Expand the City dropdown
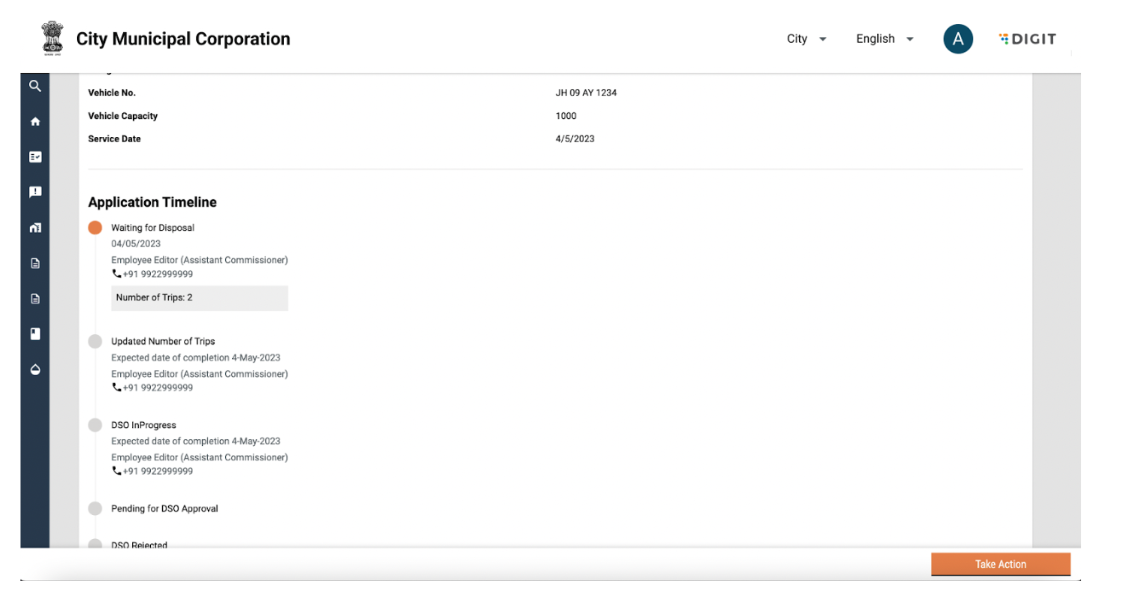Image resolution: width=1129 pixels, height=603 pixels. pyautogui.click(x=806, y=39)
